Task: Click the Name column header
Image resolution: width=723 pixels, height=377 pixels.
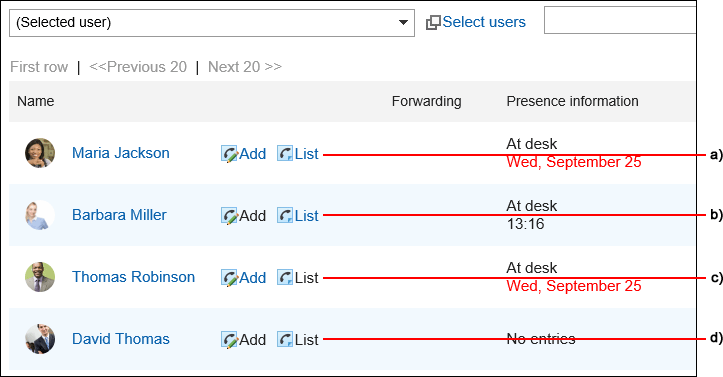Action: pyautogui.click(x=36, y=101)
